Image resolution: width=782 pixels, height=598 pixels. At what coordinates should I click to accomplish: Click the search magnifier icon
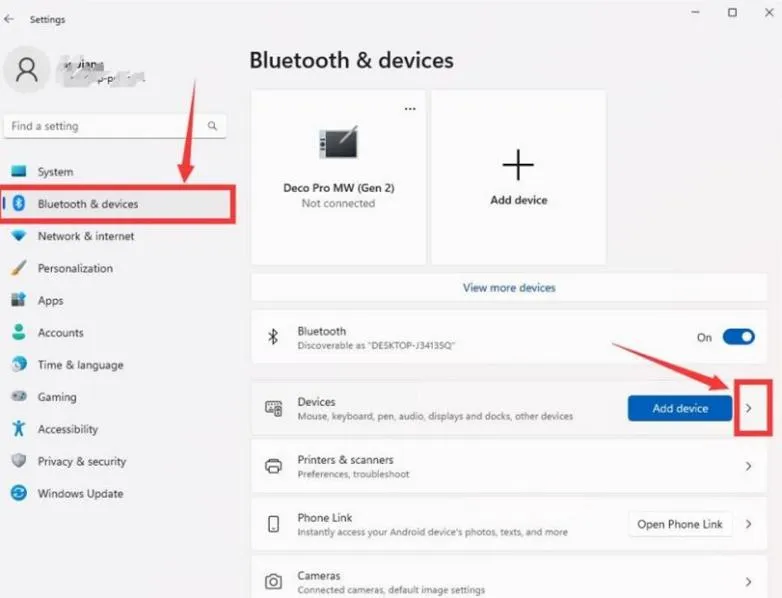(212, 126)
